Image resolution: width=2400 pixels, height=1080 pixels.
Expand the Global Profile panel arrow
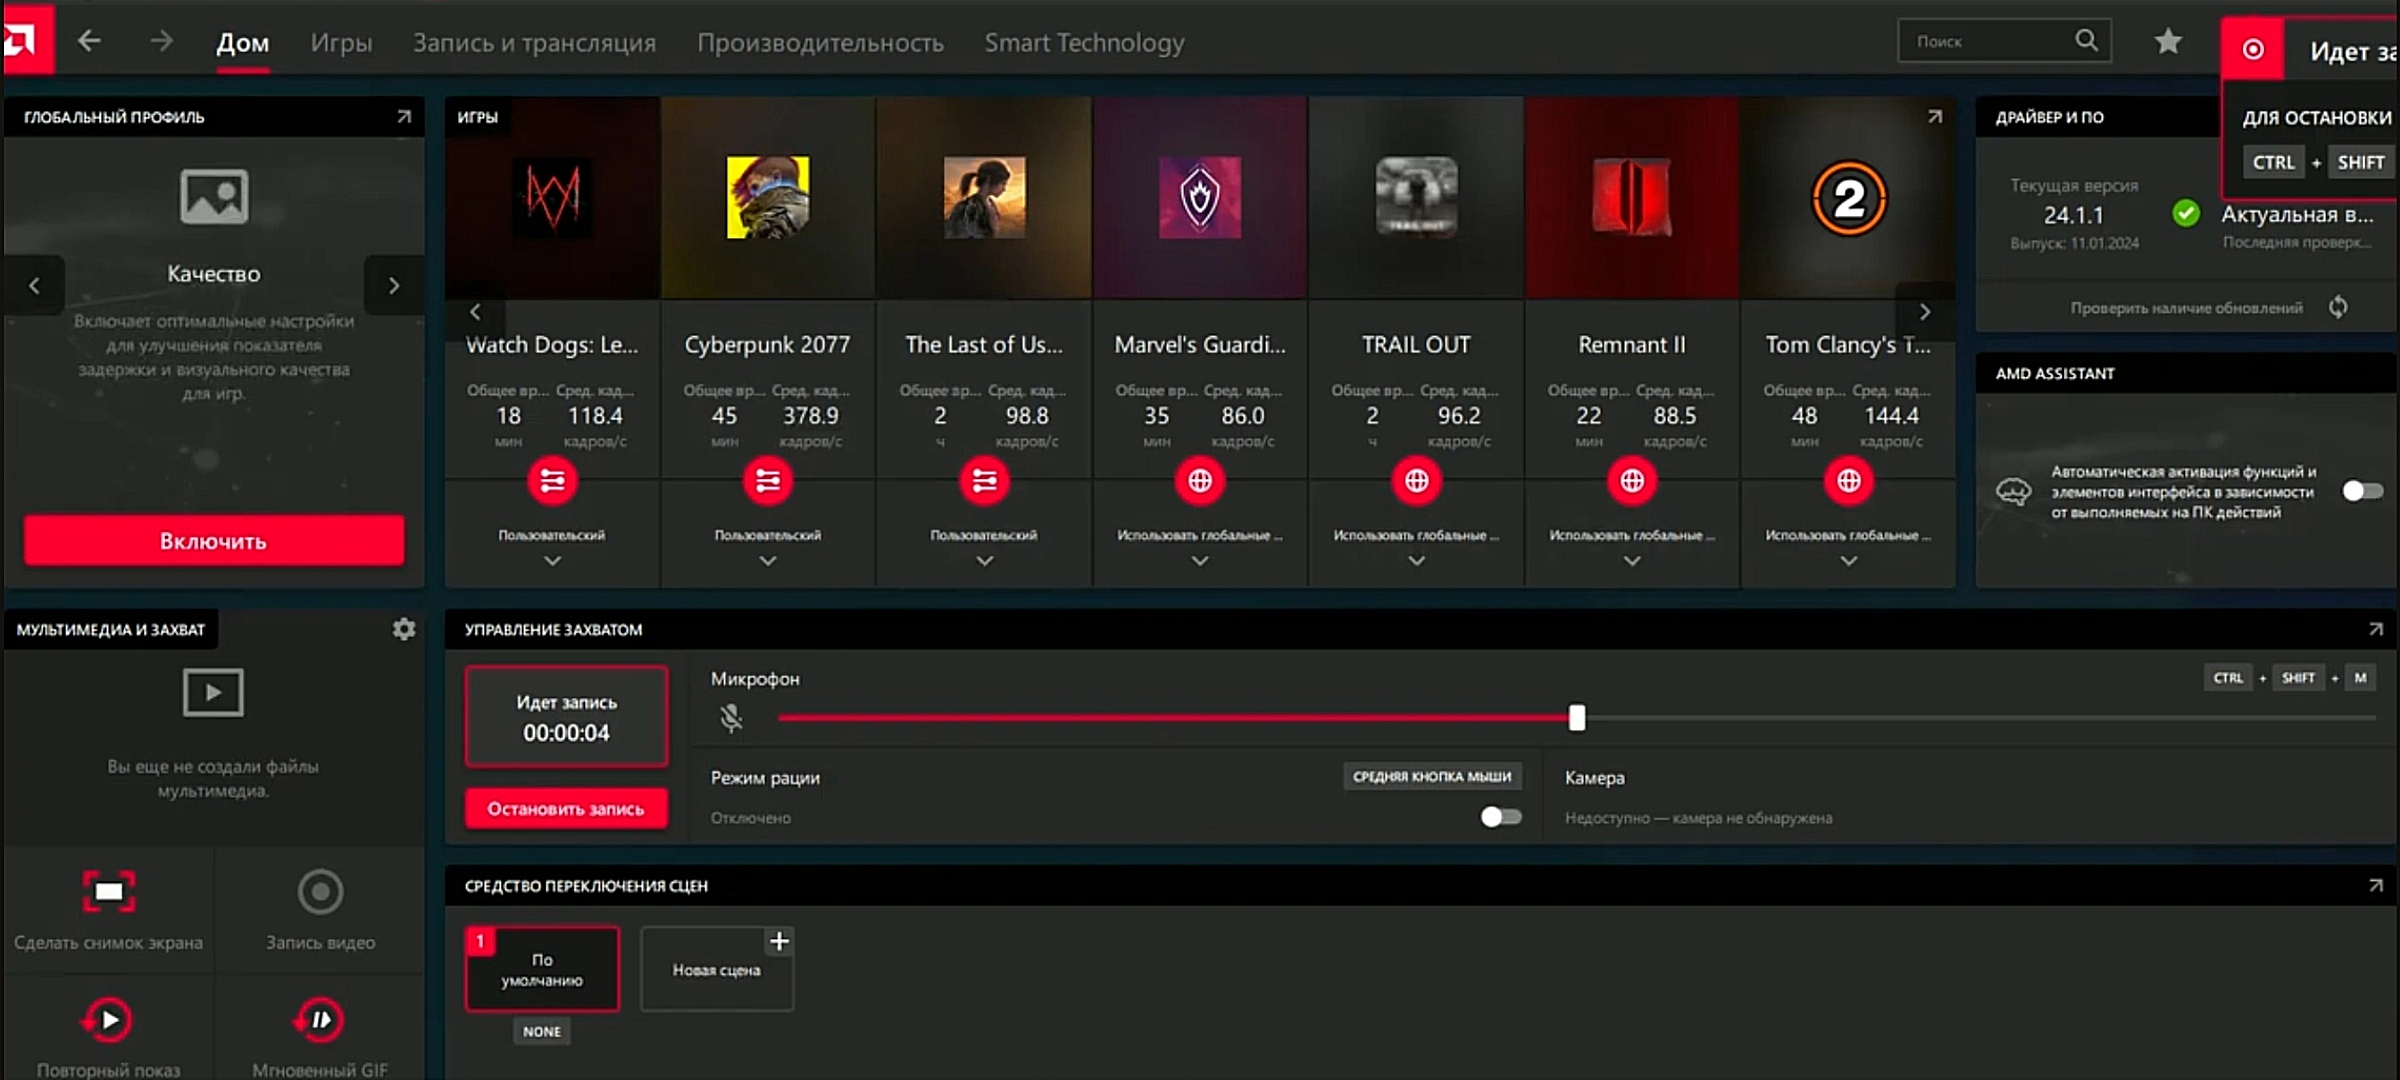pyautogui.click(x=404, y=117)
